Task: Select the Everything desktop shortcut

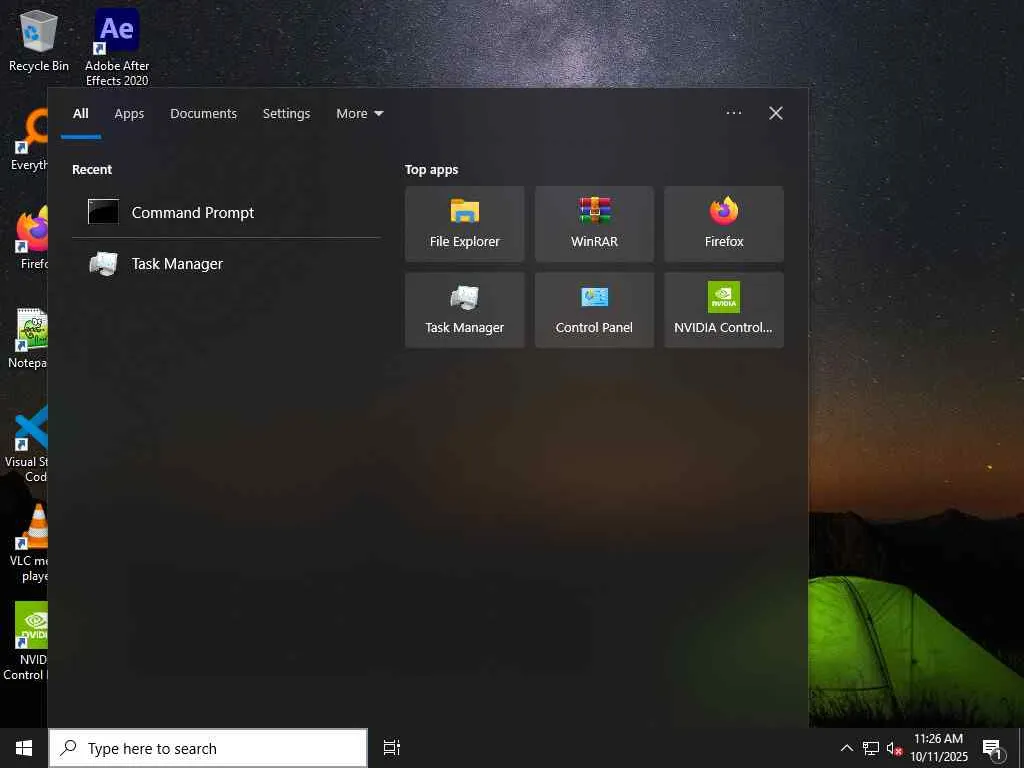Action: (29, 140)
